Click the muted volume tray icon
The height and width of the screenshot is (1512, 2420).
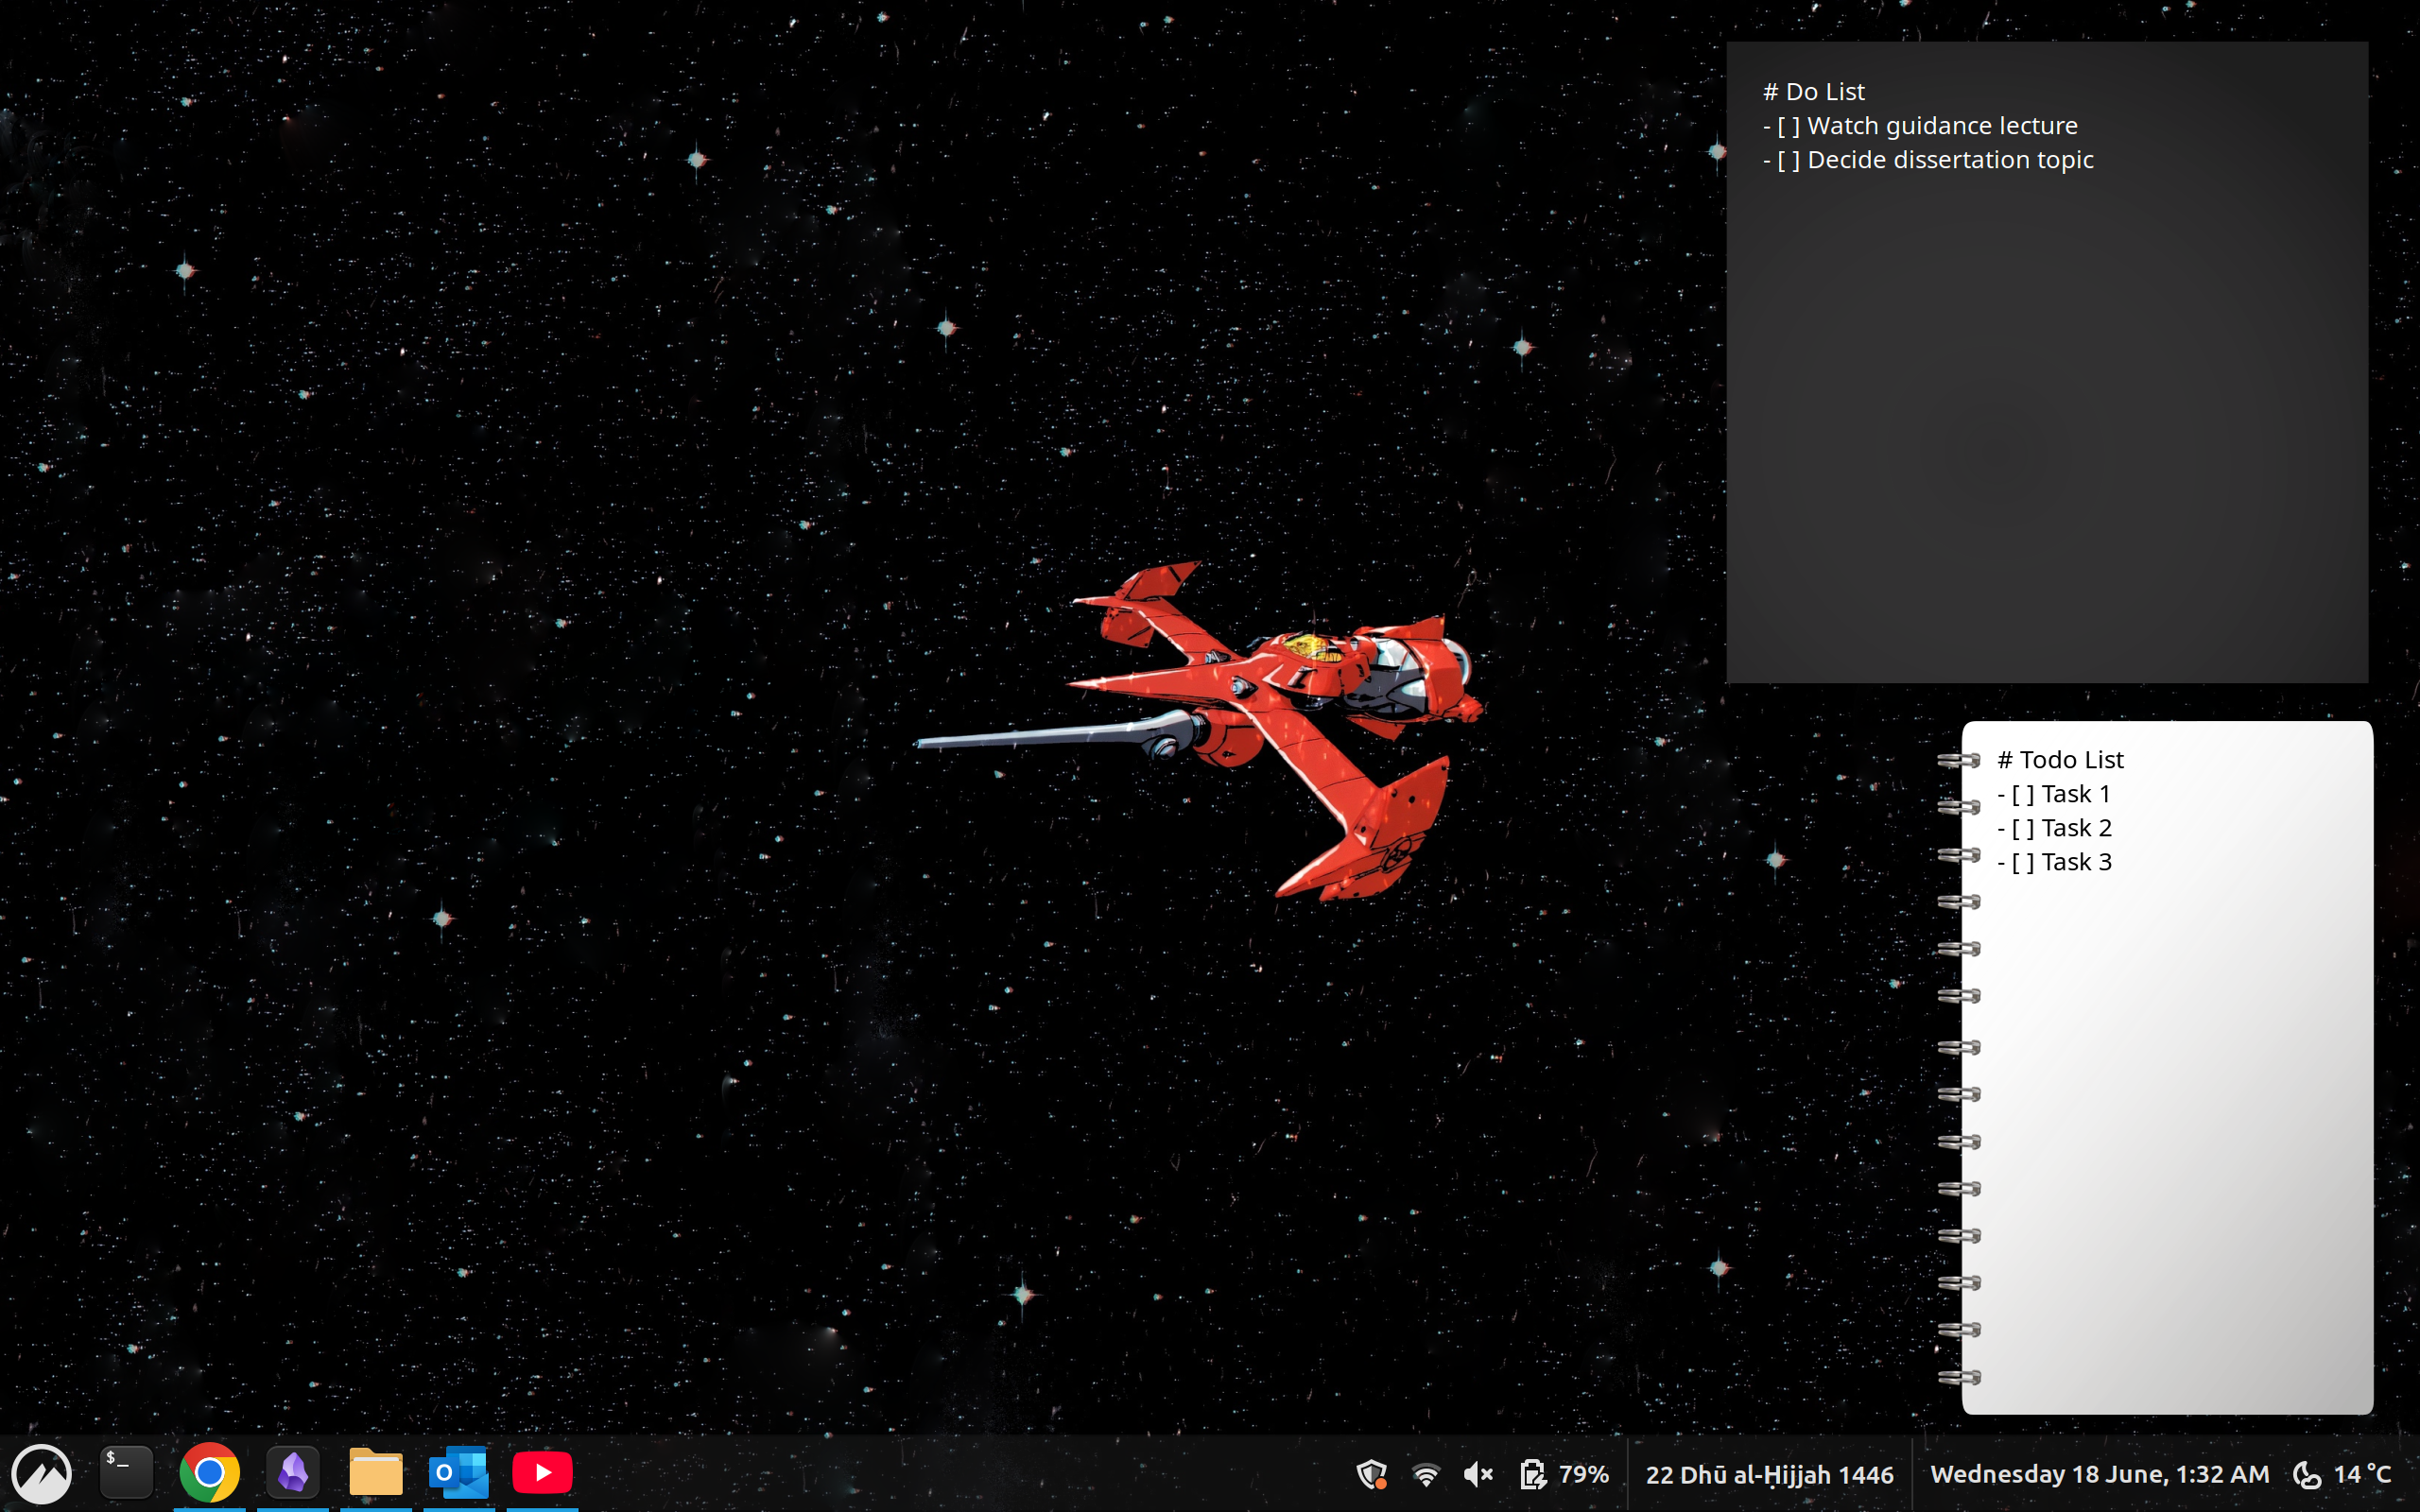pos(1478,1474)
